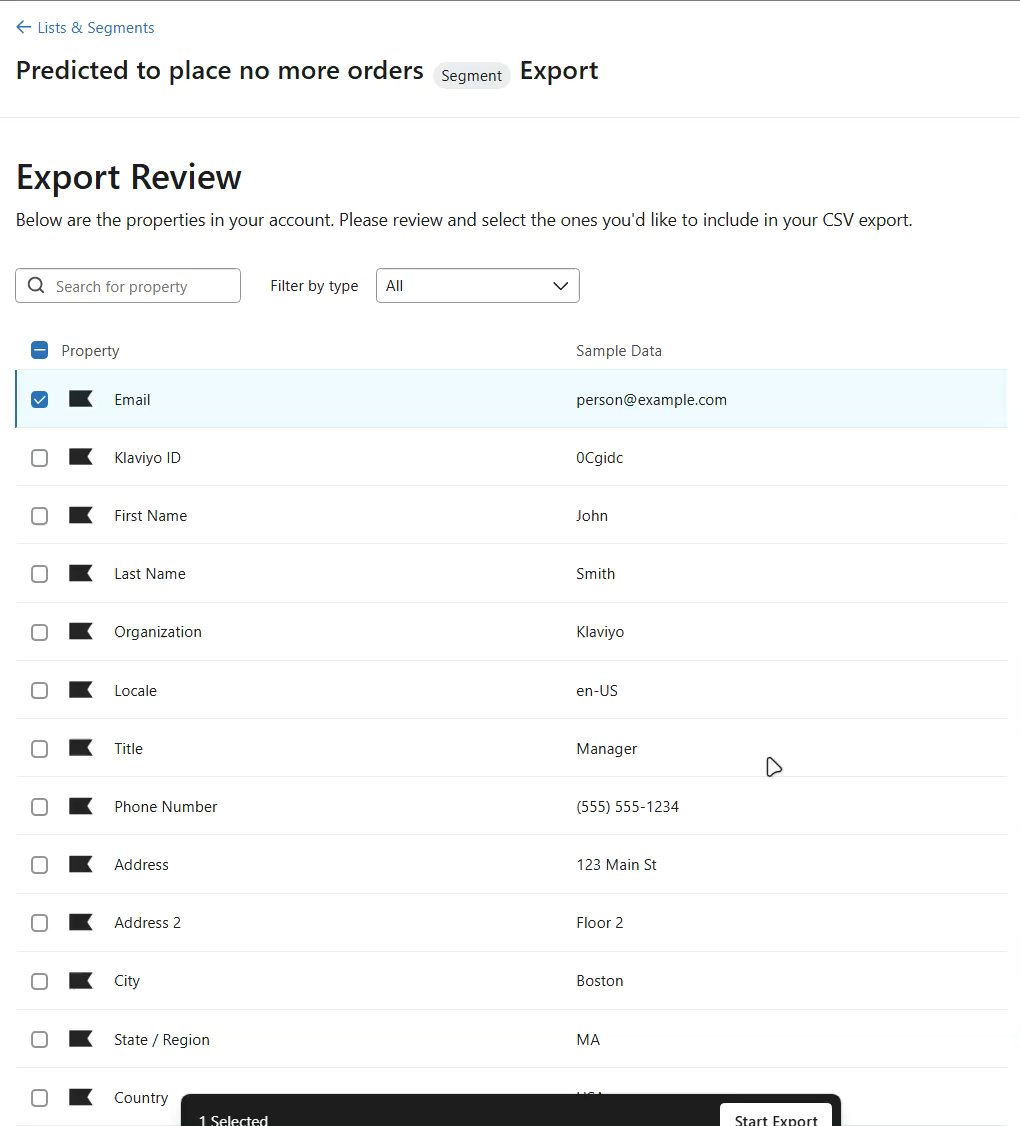
Task: Click the flag icon beside State / Region
Action: [x=80, y=1039]
